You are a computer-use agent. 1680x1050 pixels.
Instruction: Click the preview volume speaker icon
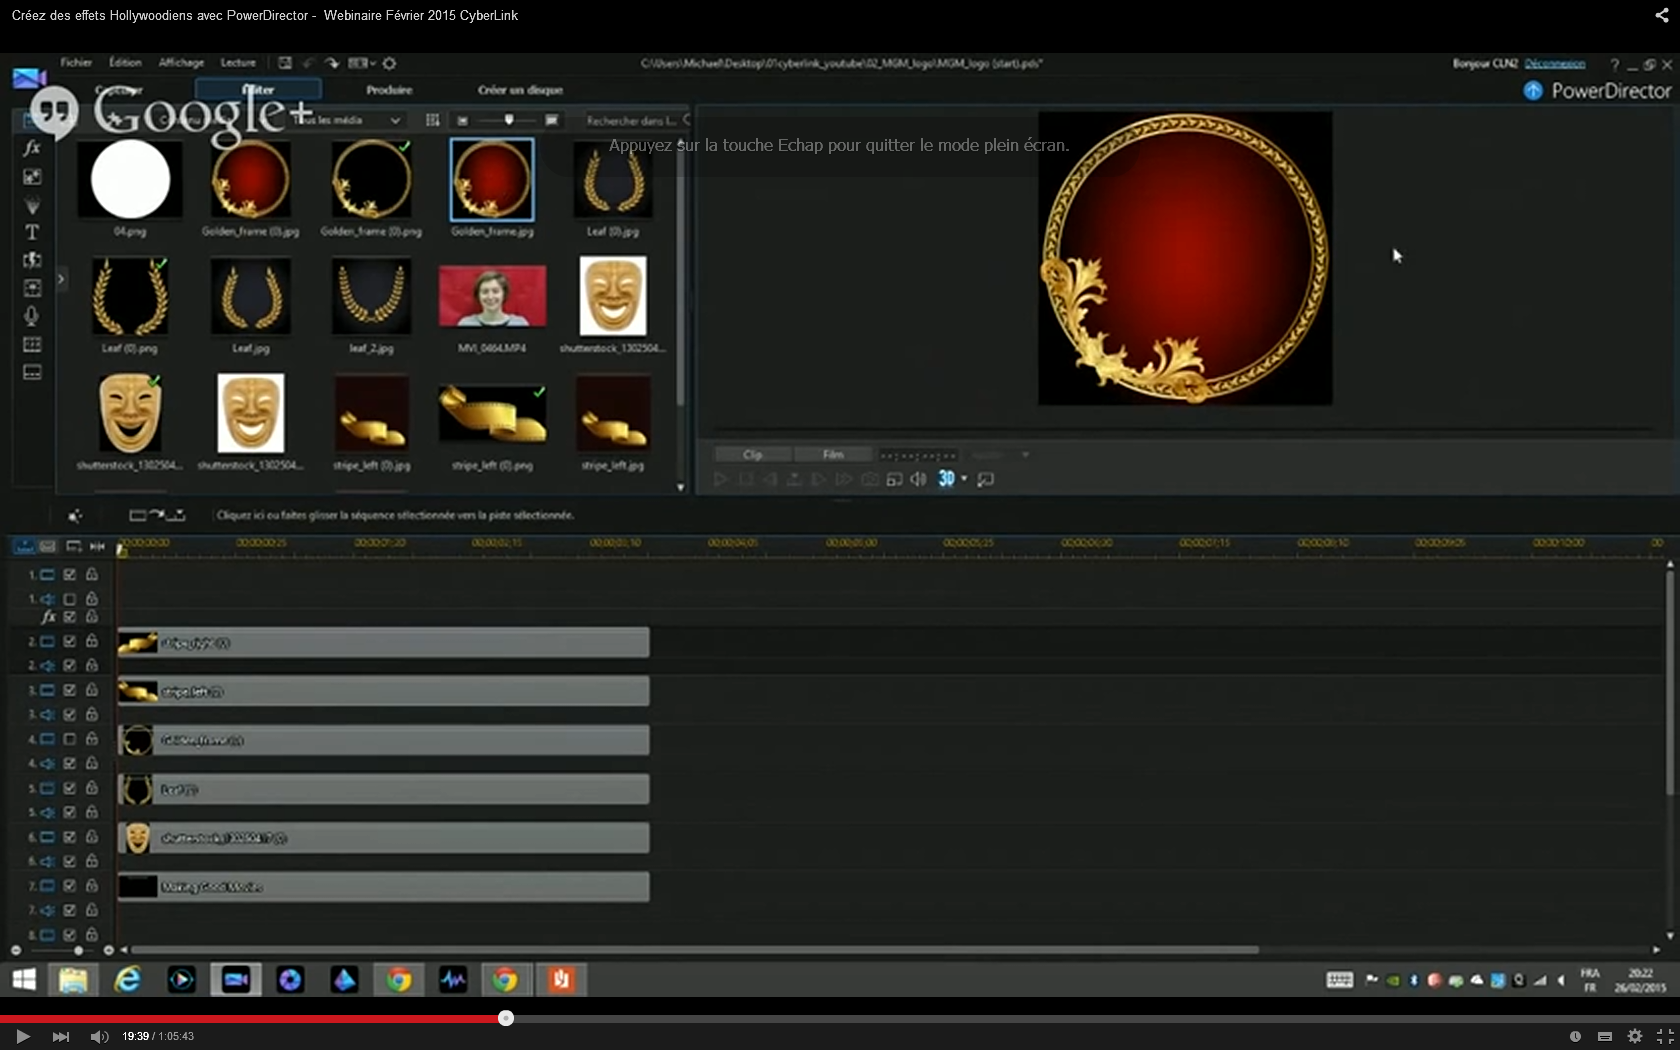point(918,479)
